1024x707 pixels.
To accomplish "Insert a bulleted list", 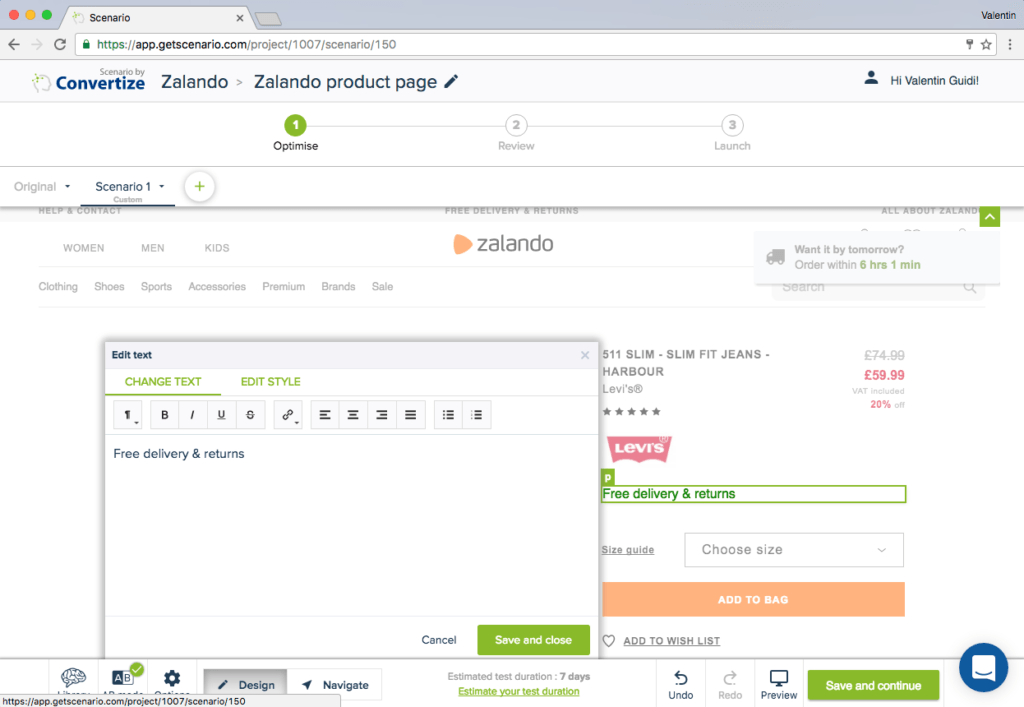I will tap(448, 415).
